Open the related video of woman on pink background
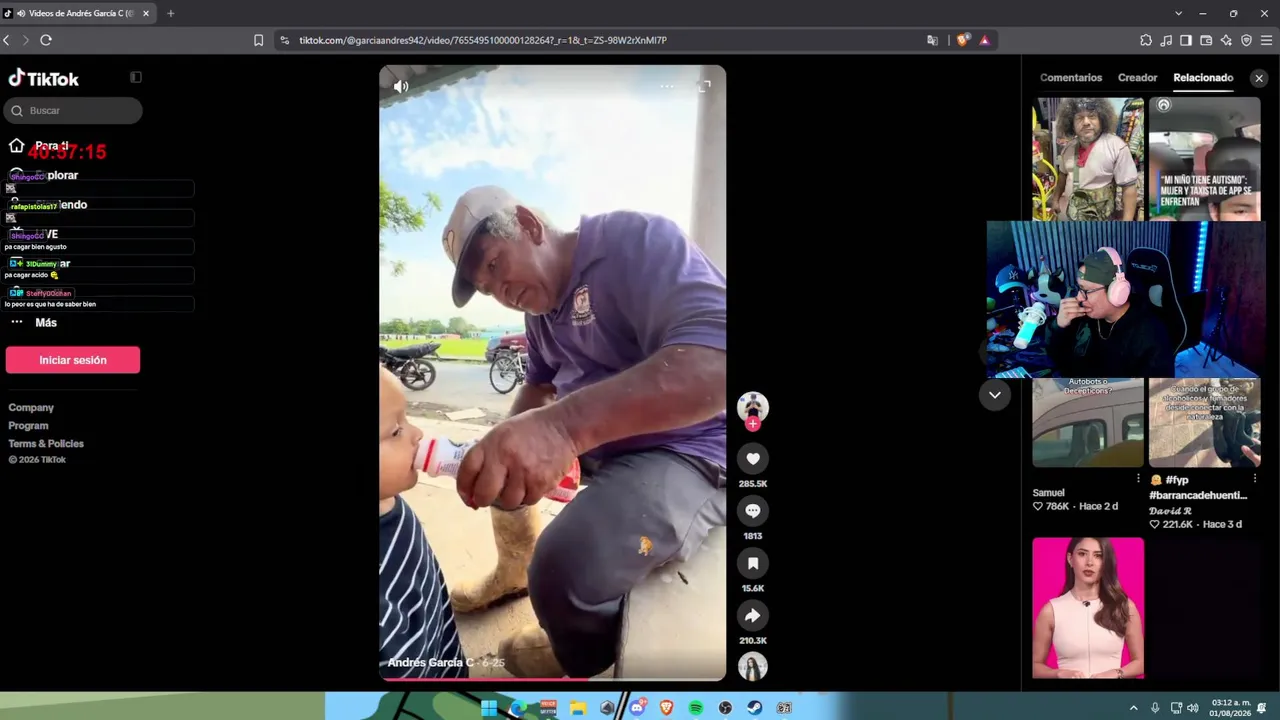The width and height of the screenshot is (1280, 720). 1088,608
